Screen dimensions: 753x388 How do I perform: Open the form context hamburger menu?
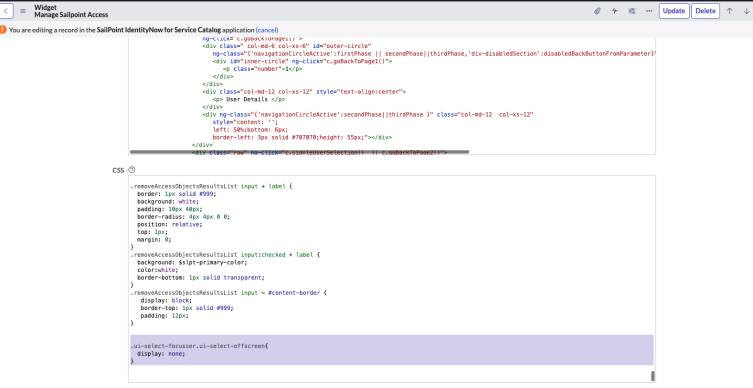[23, 11]
